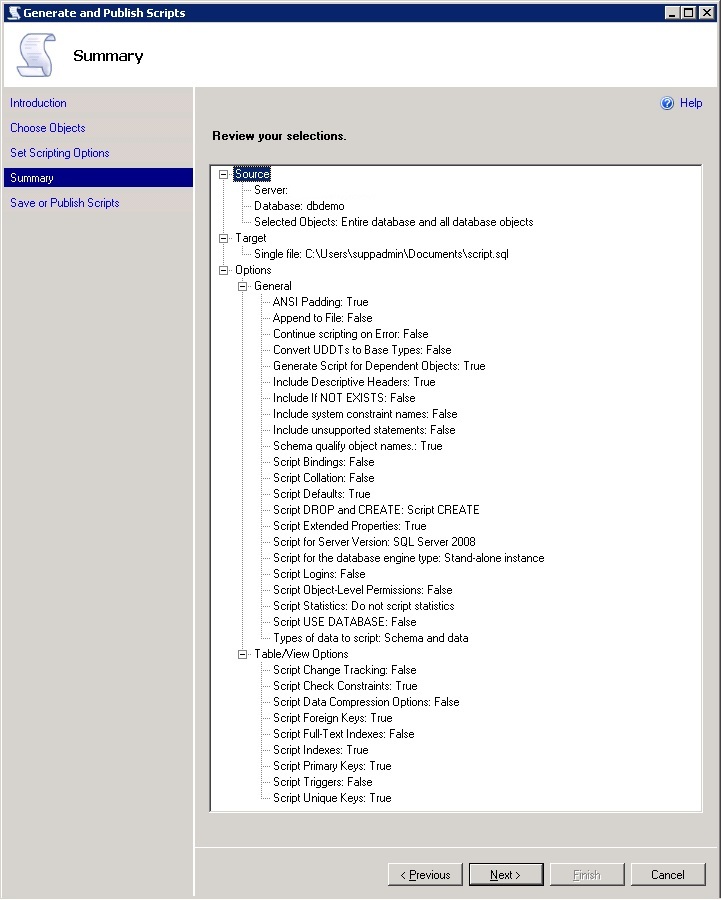Cancel the script generation wizard
This screenshot has width=721, height=900.
coord(667,875)
